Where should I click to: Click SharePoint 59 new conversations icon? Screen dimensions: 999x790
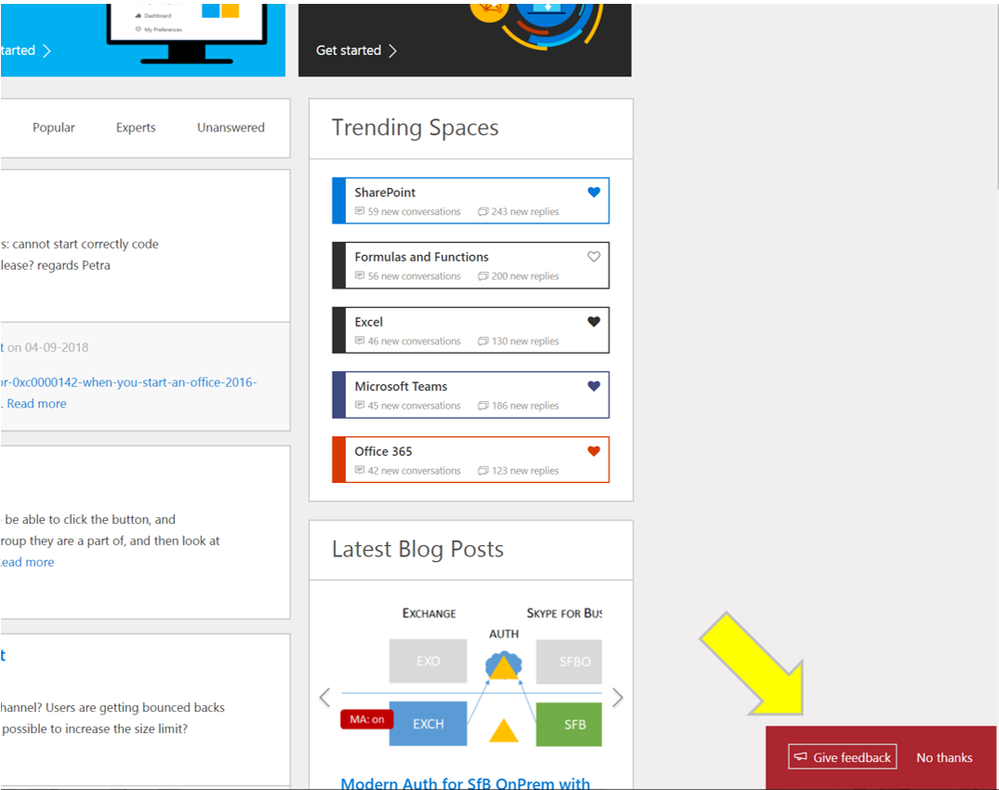(x=359, y=211)
